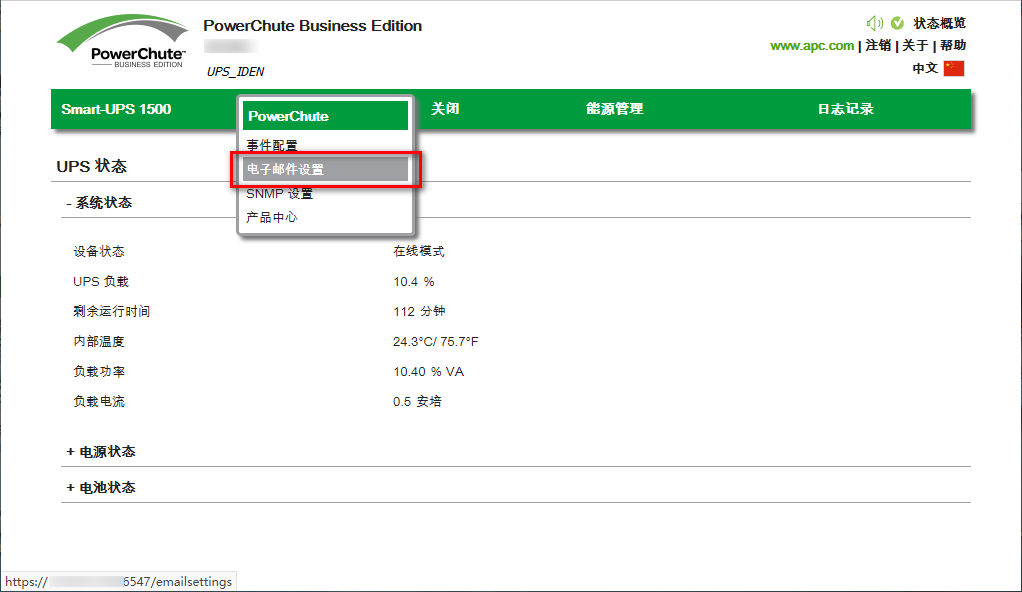Click the PowerChute Business Edition title text
1022x592 pixels.
pyautogui.click(x=313, y=26)
